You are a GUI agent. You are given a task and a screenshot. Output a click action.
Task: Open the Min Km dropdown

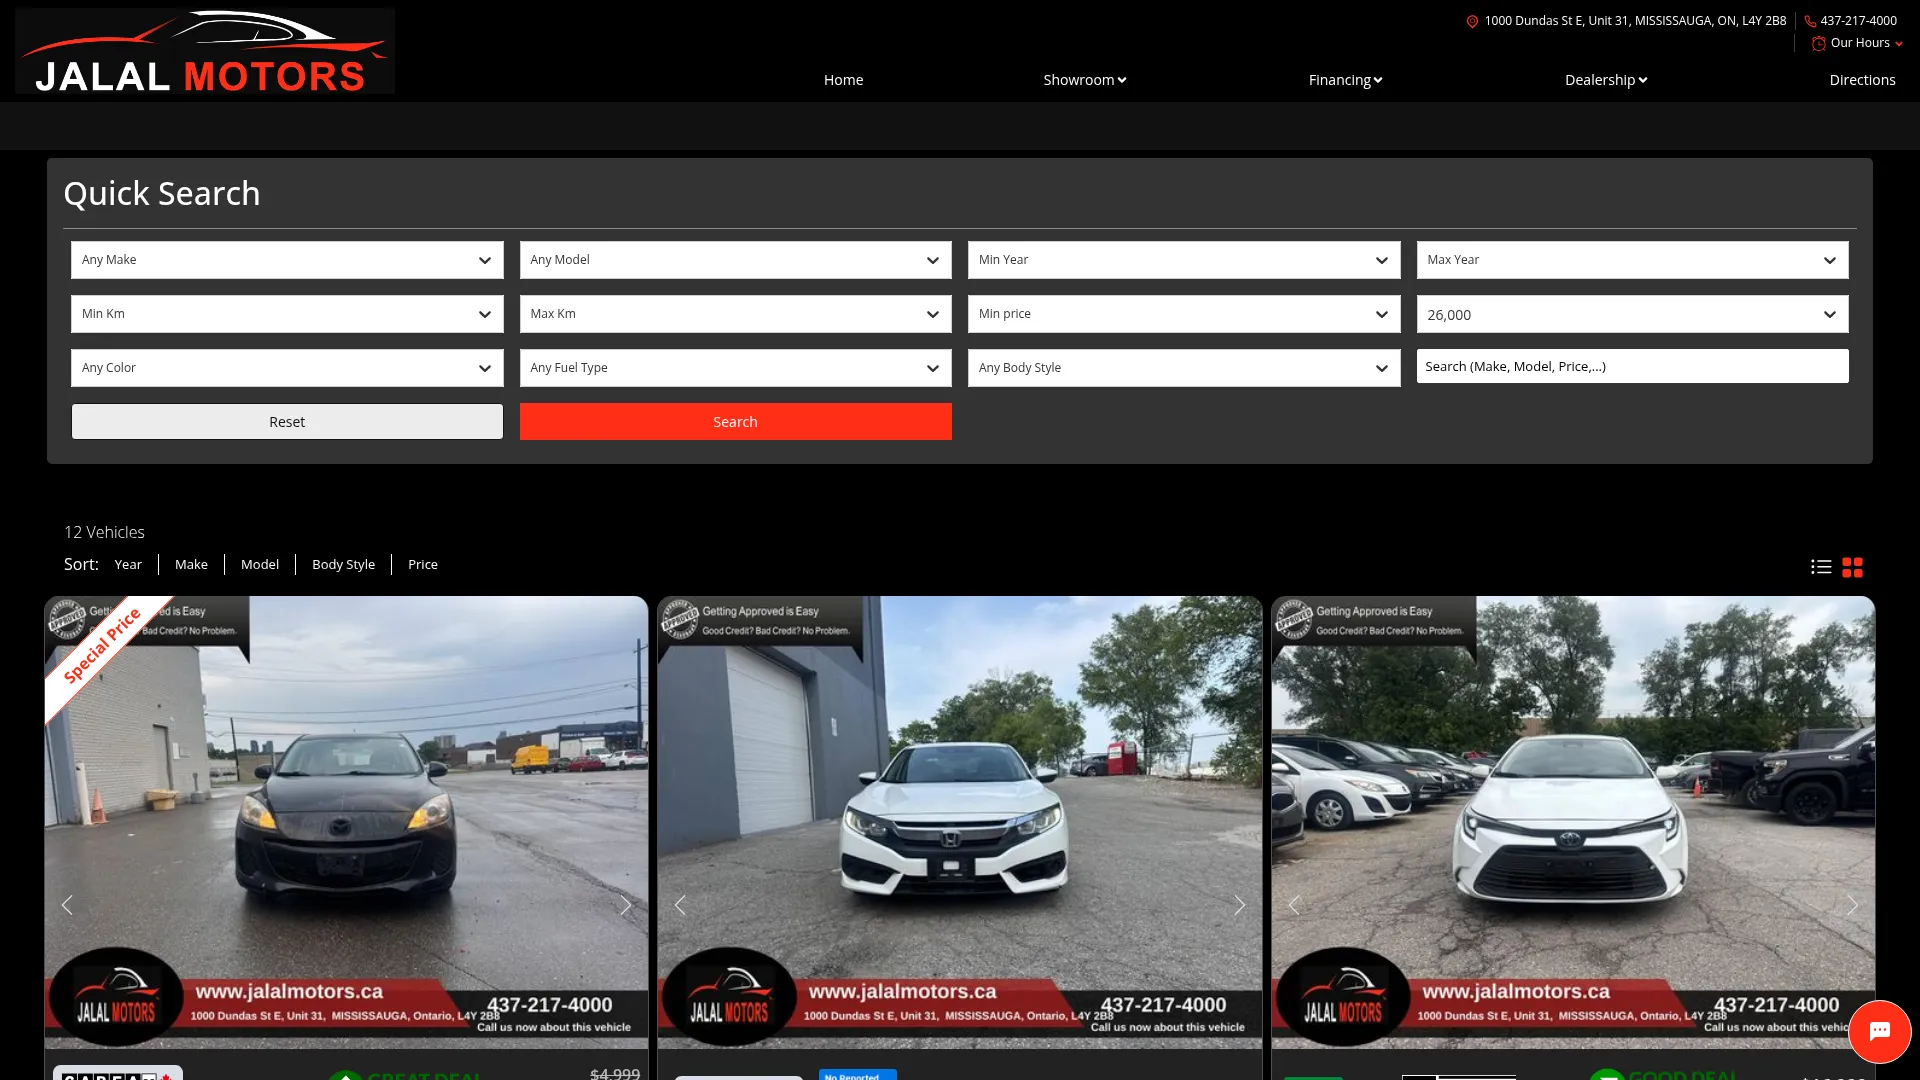point(287,314)
